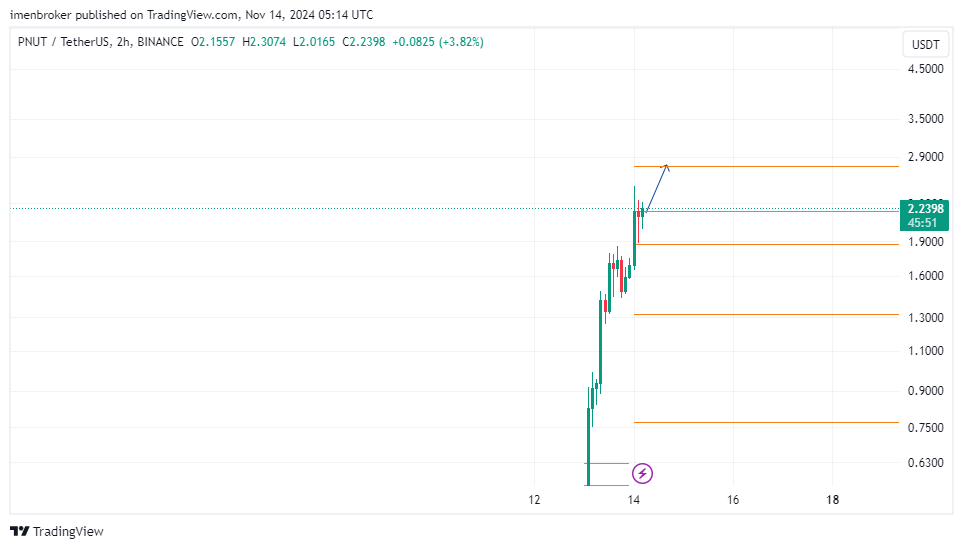This screenshot has width=963, height=549.
Task: Click the TradingView logo icon
Action: (x=19, y=531)
